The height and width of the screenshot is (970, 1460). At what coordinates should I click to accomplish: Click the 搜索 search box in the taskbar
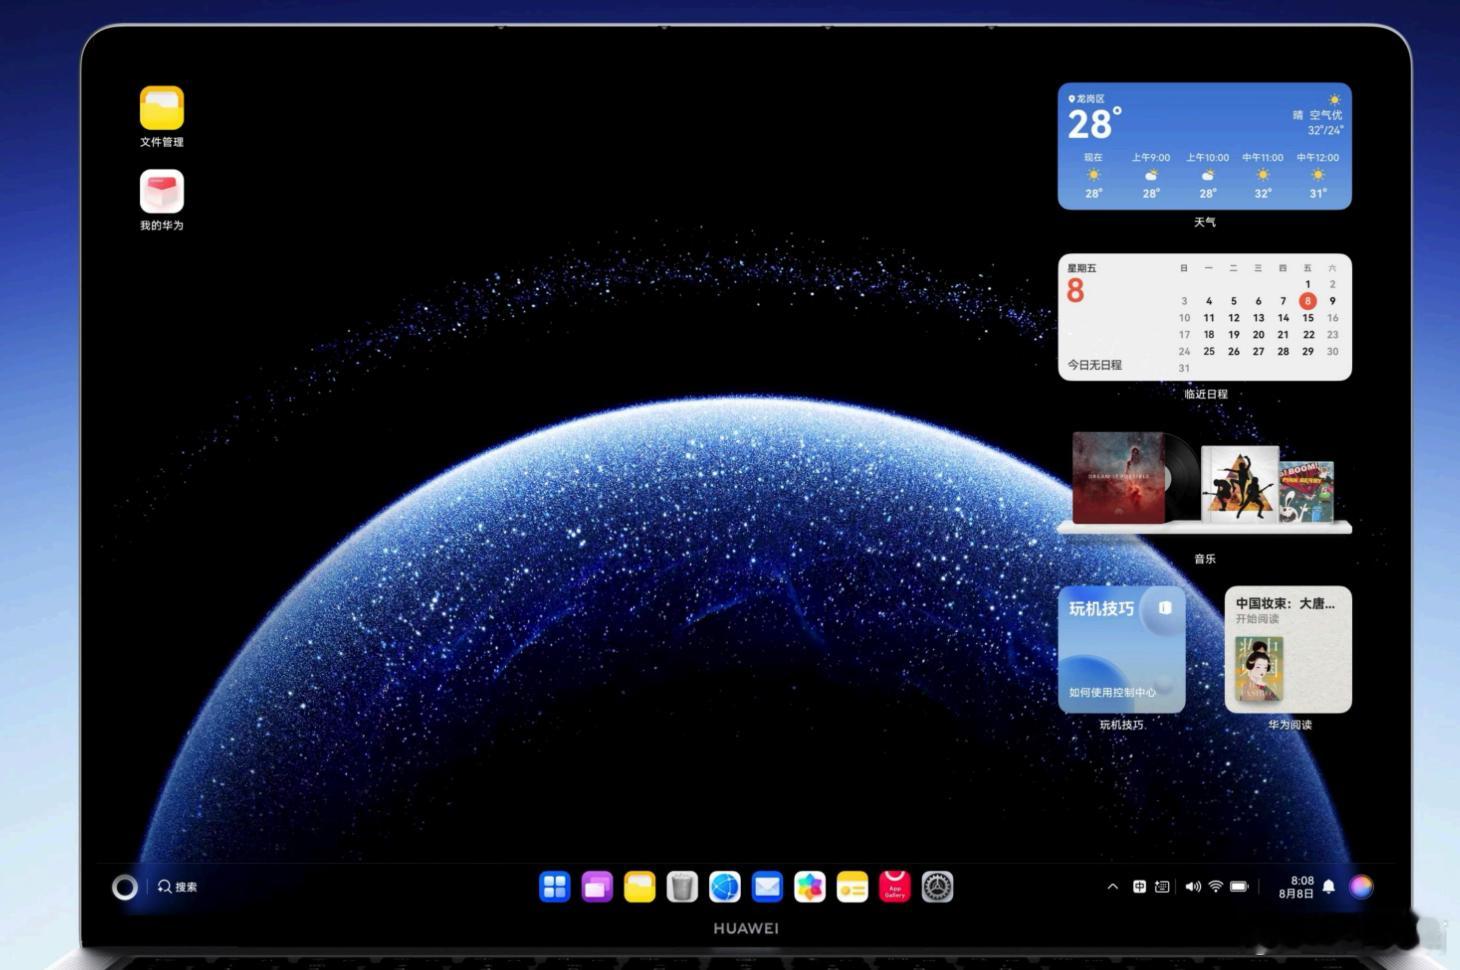point(178,887)
